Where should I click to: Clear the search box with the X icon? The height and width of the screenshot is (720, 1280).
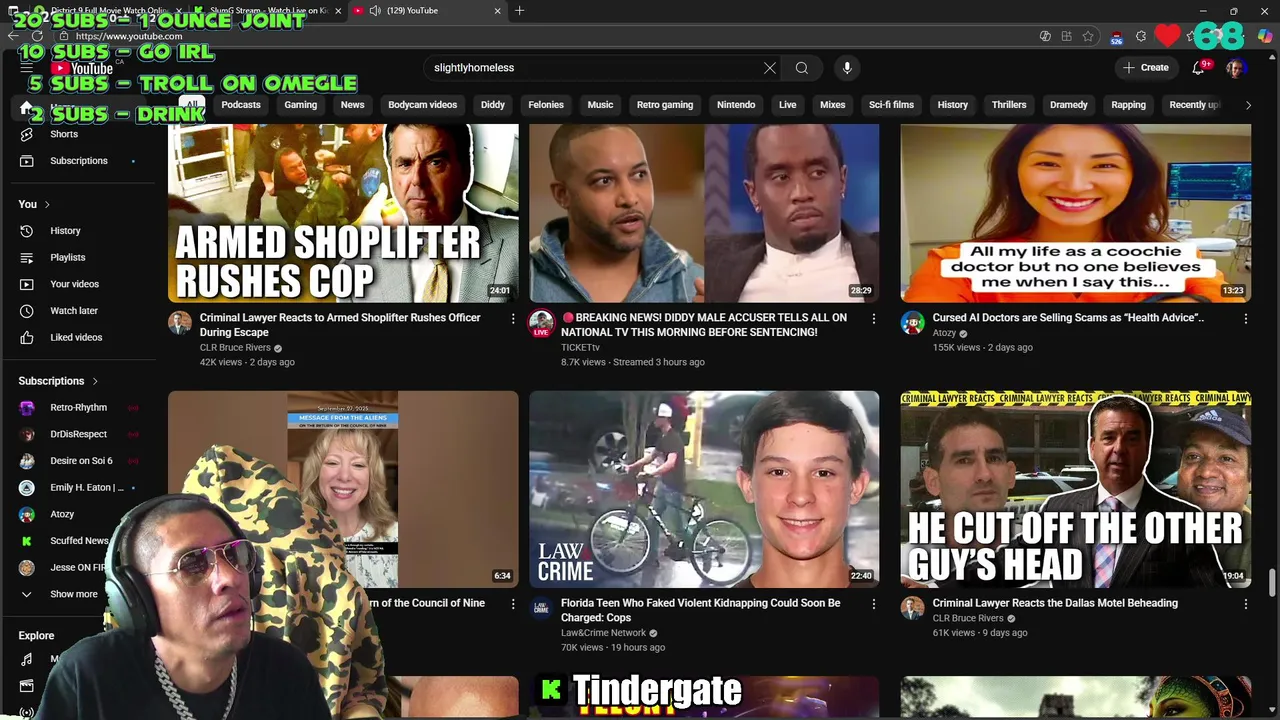(770, 68)
